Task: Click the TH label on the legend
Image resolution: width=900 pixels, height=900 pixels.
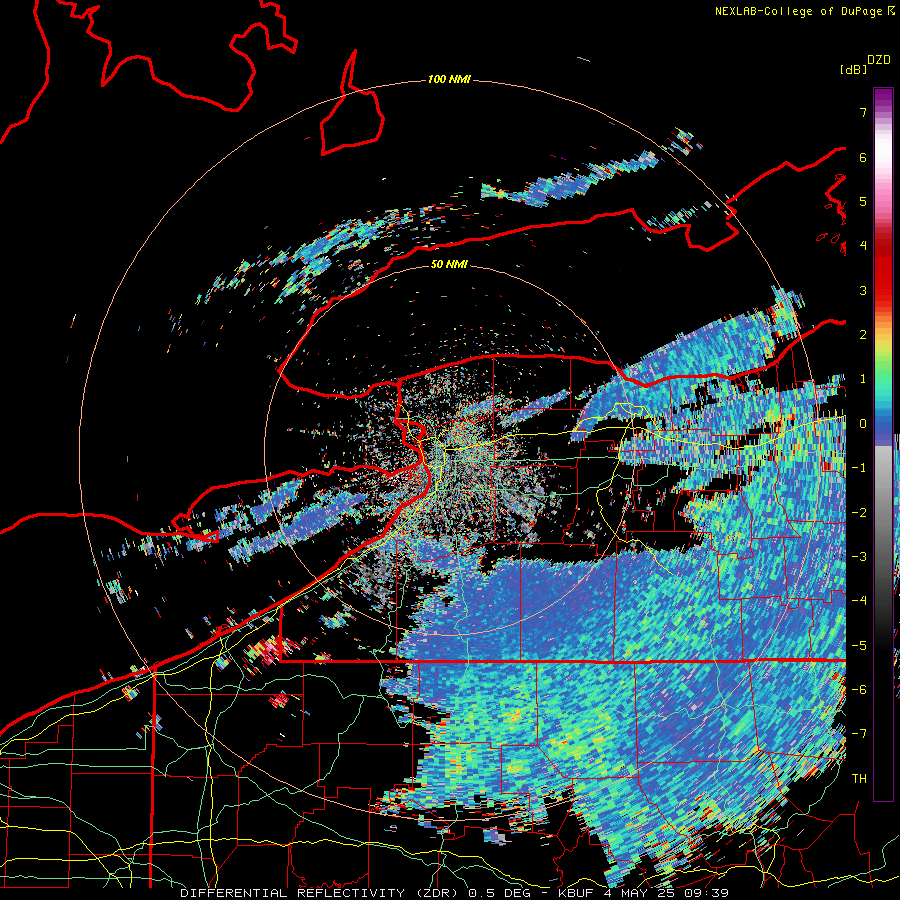Action: click(x=859, y=778)
